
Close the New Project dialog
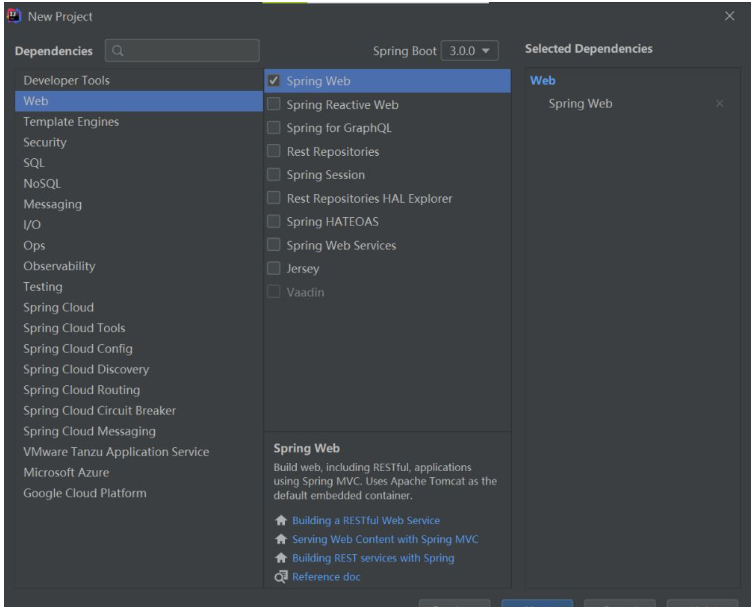click(729, 16)
